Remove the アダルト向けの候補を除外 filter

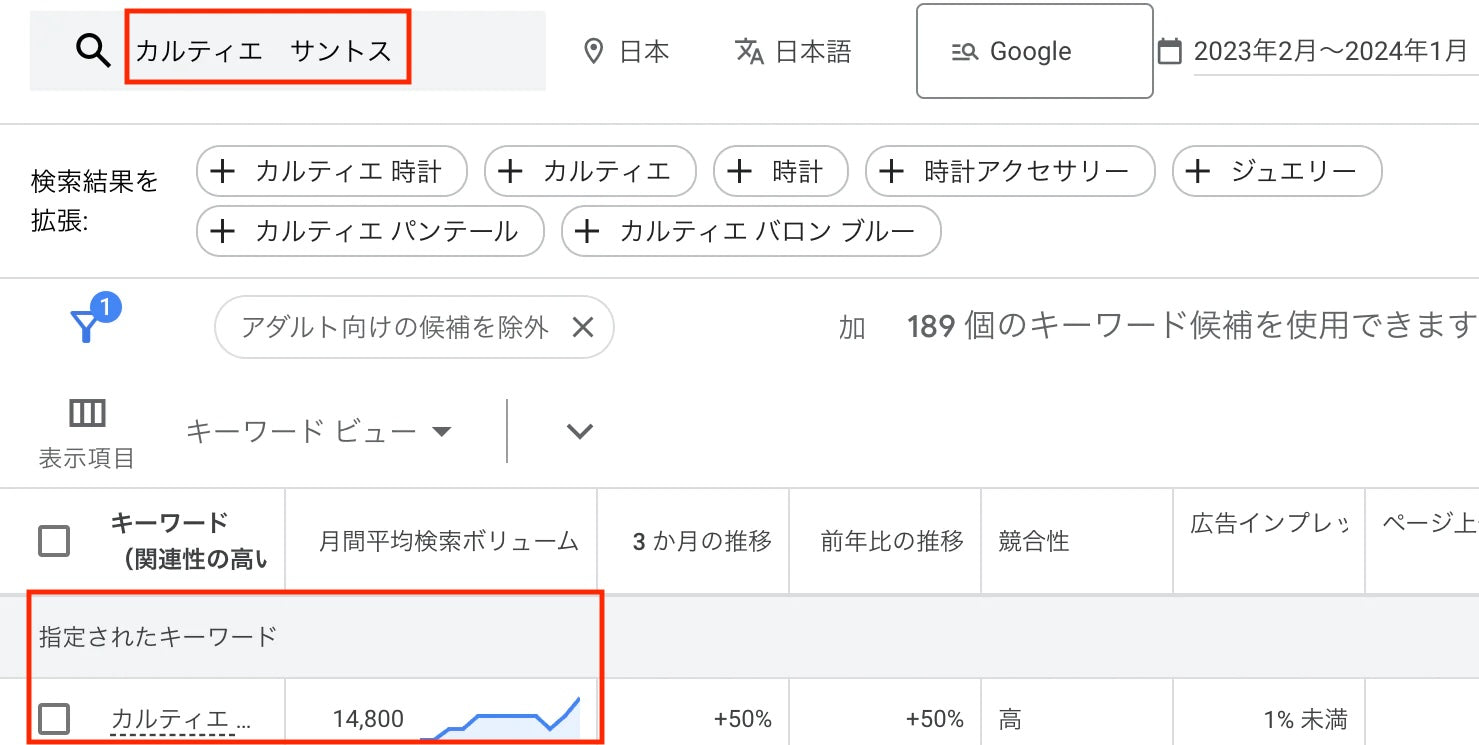pyautogui.click(x=582, y=327)
